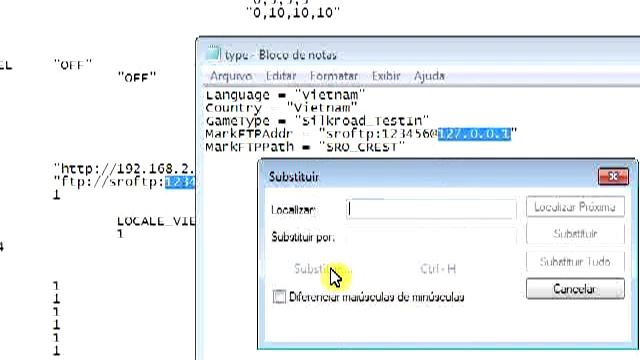Click the Country "Vietnam" line
This screenshot has width=640, height=360.
[x=281, y=108]
